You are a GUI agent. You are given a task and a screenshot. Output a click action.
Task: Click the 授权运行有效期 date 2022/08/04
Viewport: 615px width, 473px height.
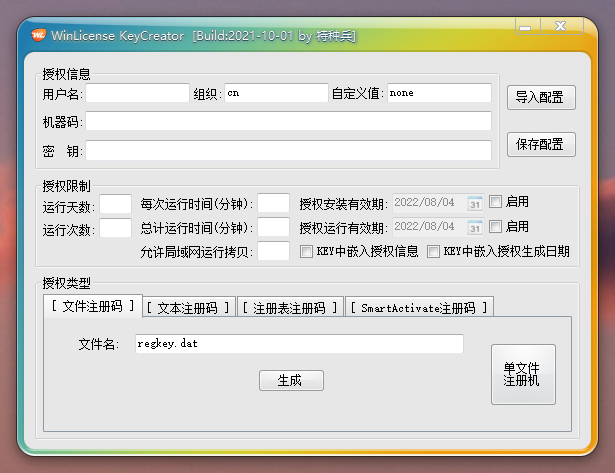coord(424,226)
